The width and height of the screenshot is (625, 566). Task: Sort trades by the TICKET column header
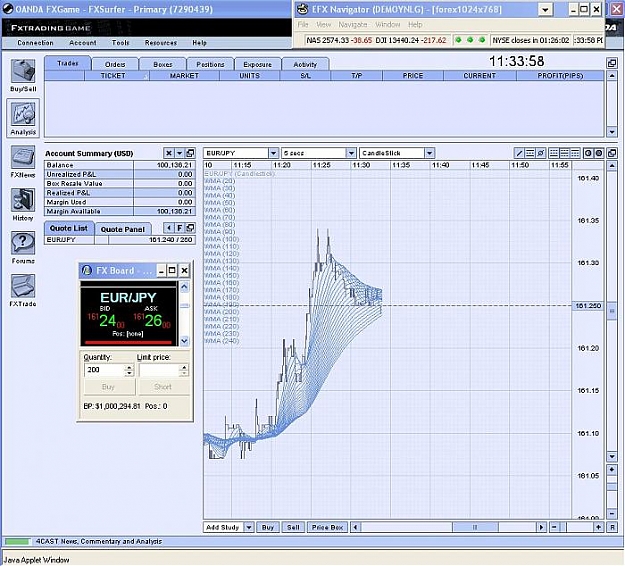[x=116, y=75]
